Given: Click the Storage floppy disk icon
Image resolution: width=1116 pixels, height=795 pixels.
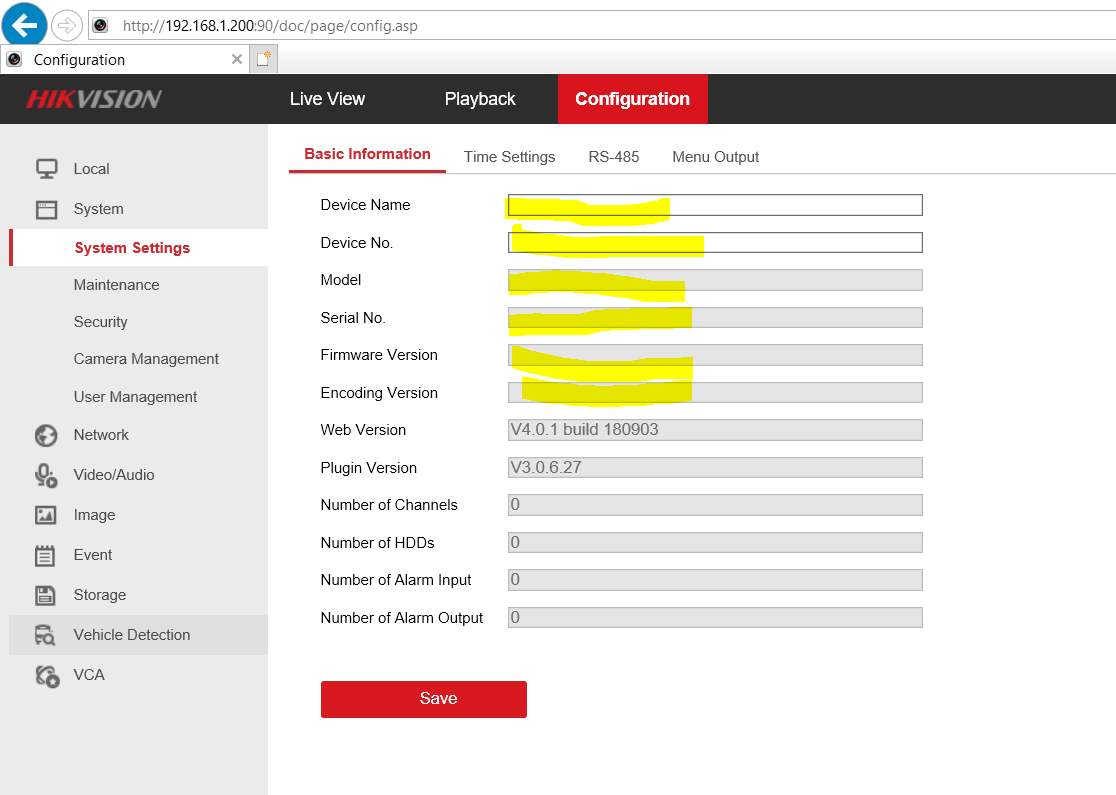Looking at the screenshot, I should click(x=46, y=595).
